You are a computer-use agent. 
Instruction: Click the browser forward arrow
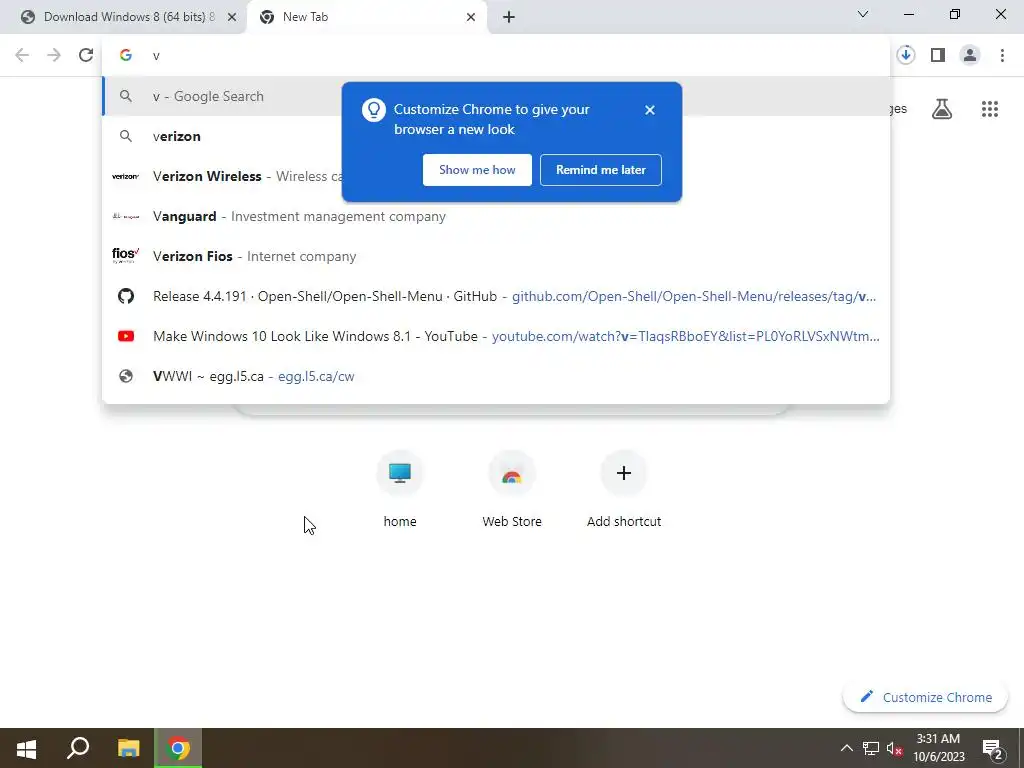[54, 55]
